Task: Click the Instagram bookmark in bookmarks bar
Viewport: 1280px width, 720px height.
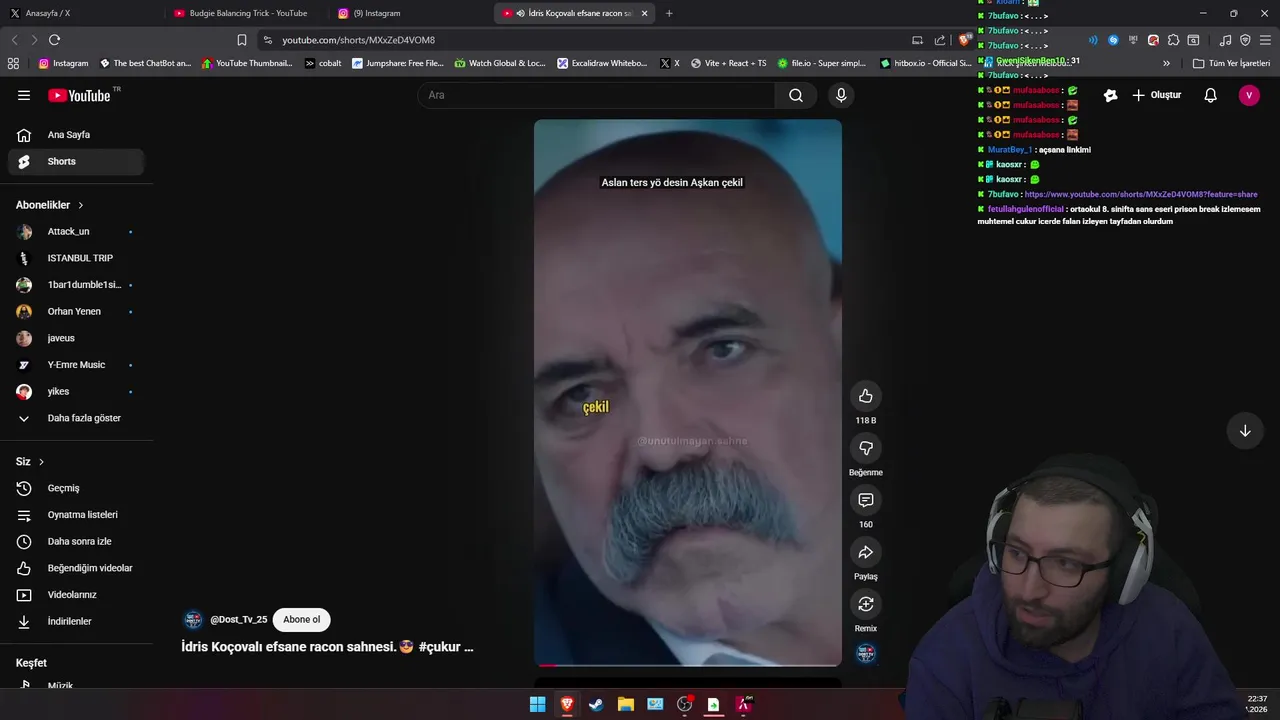Action: point(64,63)
